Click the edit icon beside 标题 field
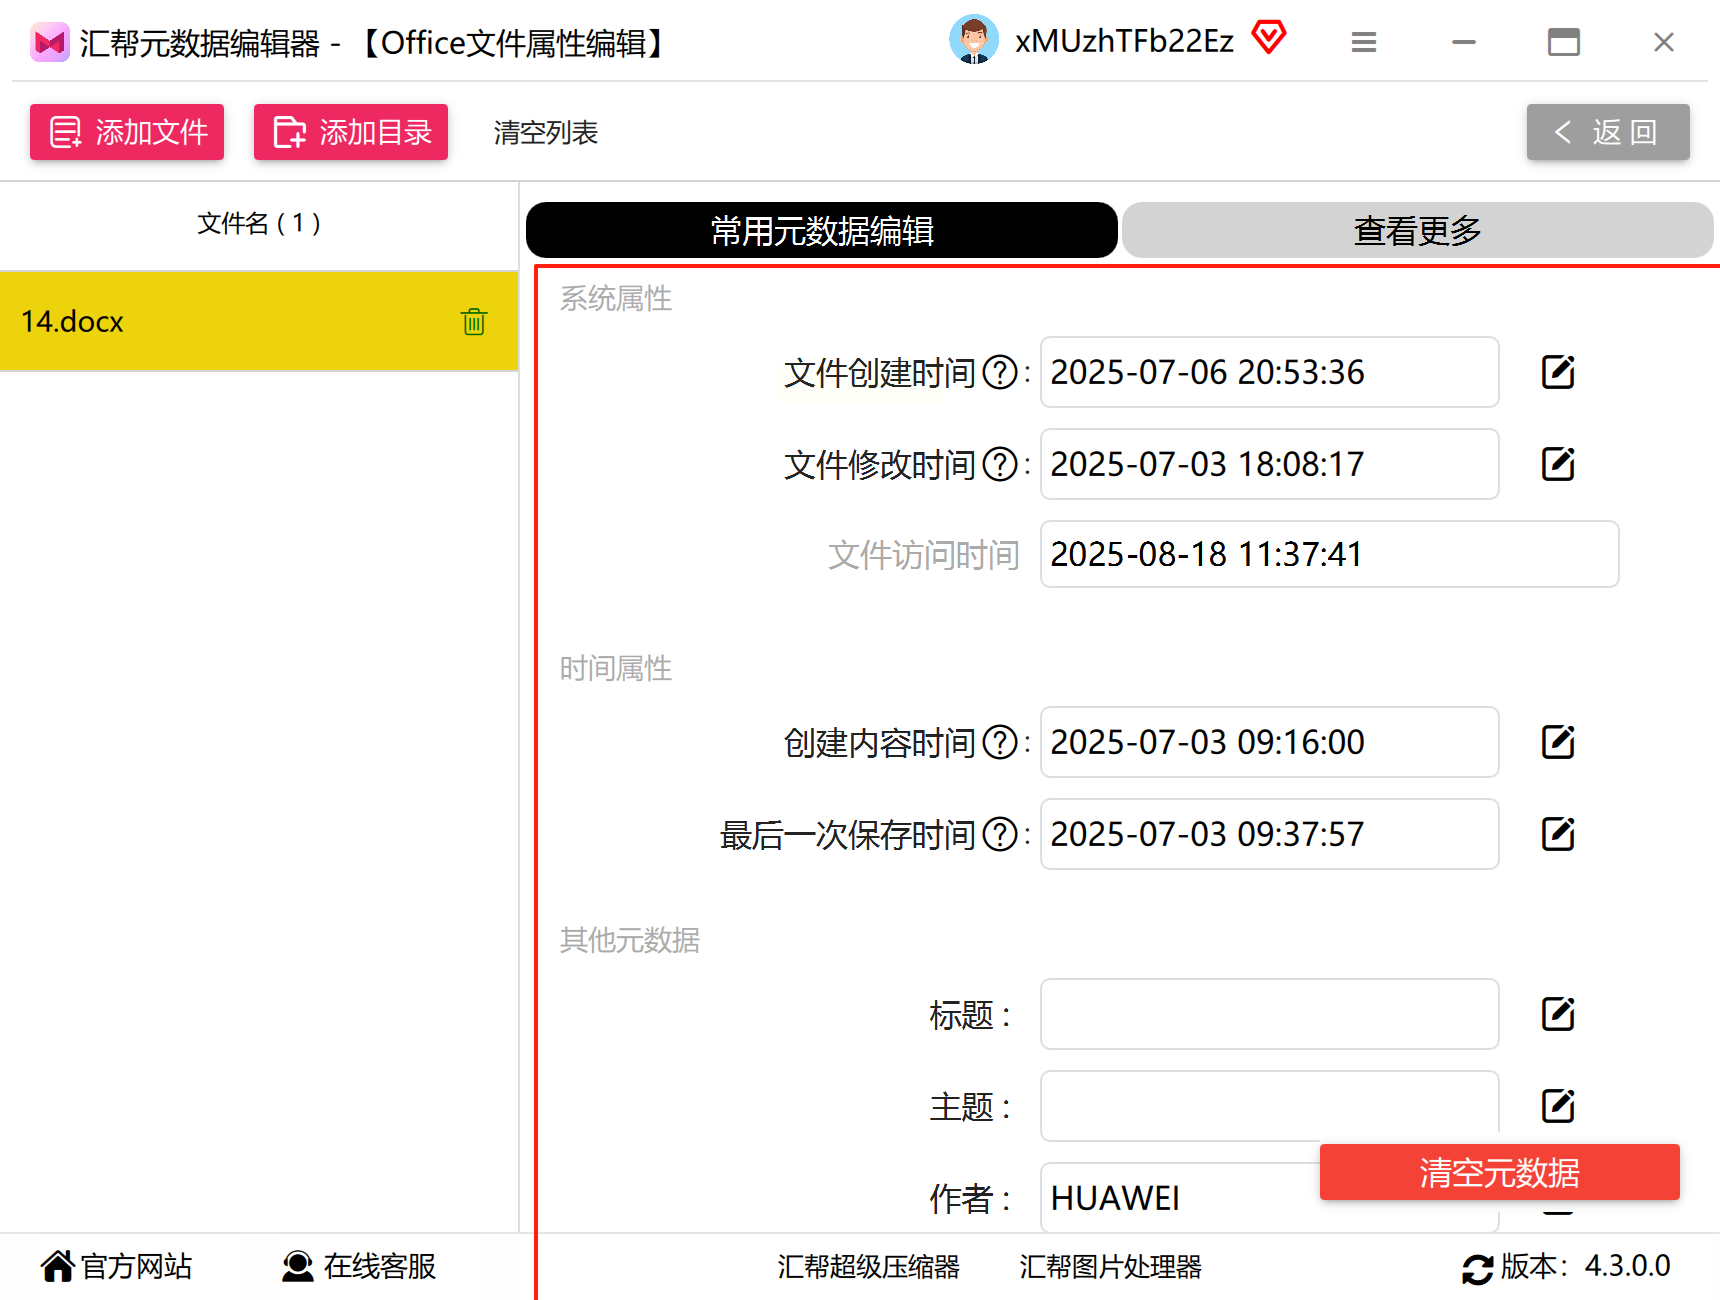The width and height of the screenshot is (1720, 1300). (x=1558, y=1014)
